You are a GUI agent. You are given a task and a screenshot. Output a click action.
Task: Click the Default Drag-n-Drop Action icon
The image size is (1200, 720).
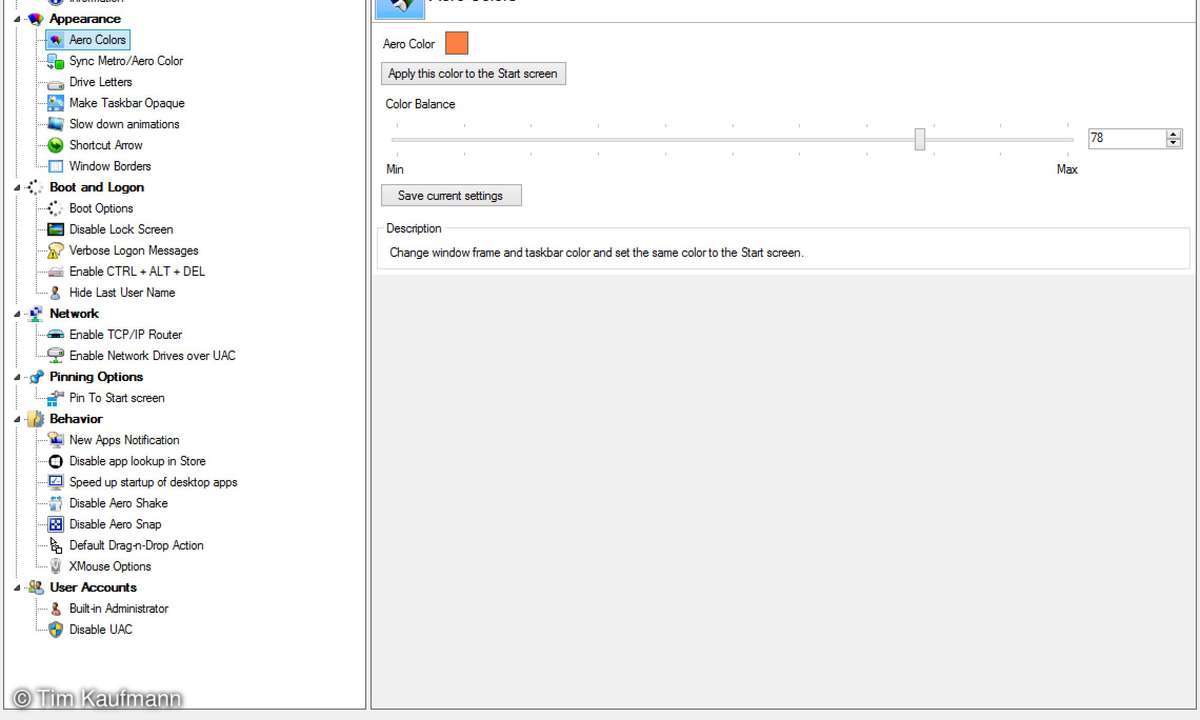[x=56, y=545]
